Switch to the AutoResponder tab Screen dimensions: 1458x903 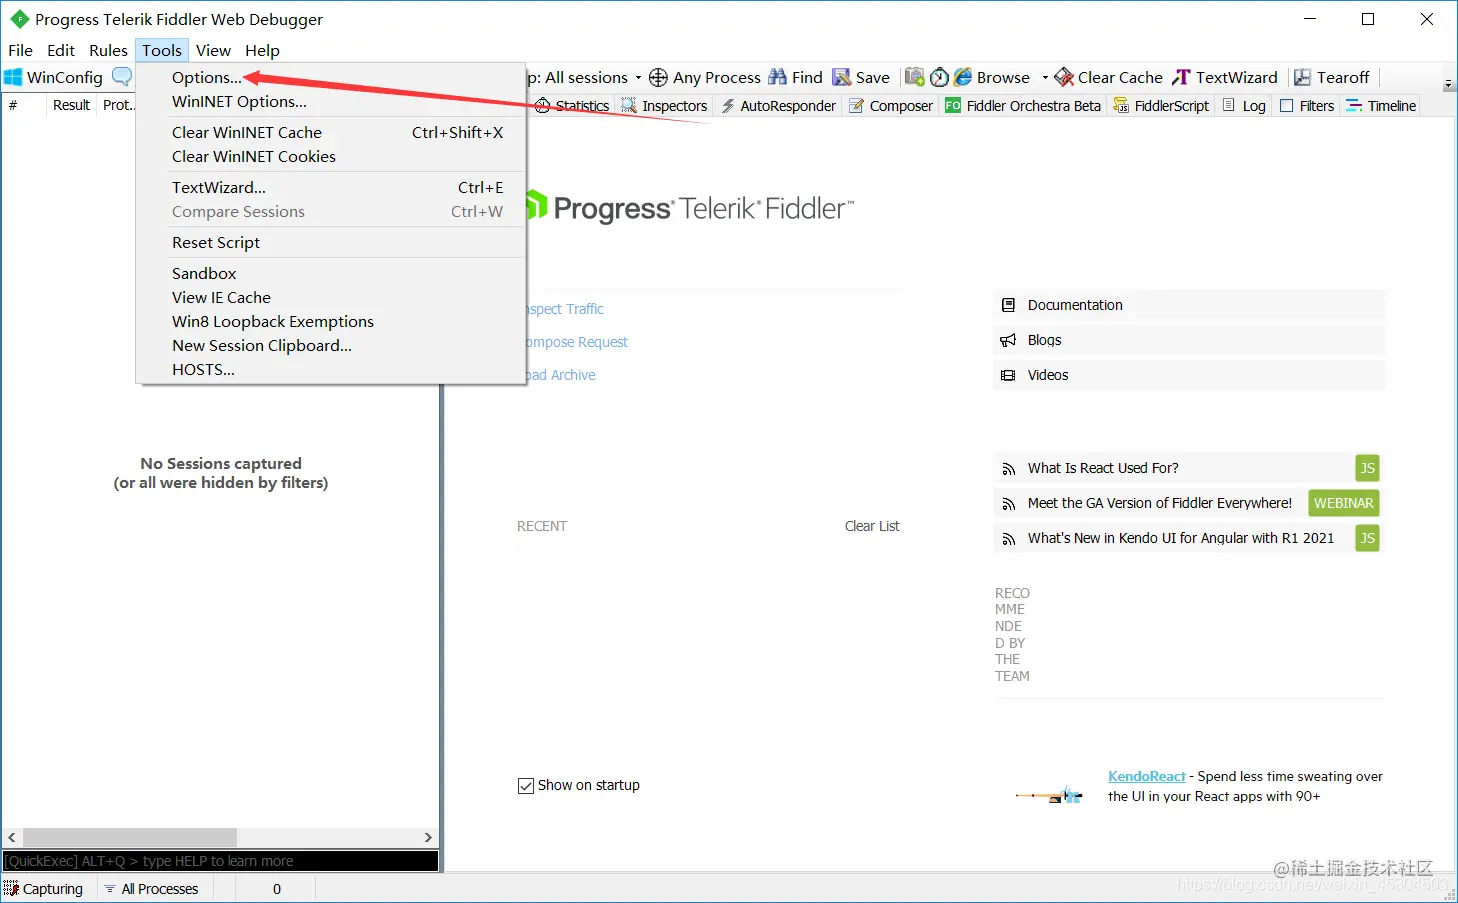(x=778, y=105)
